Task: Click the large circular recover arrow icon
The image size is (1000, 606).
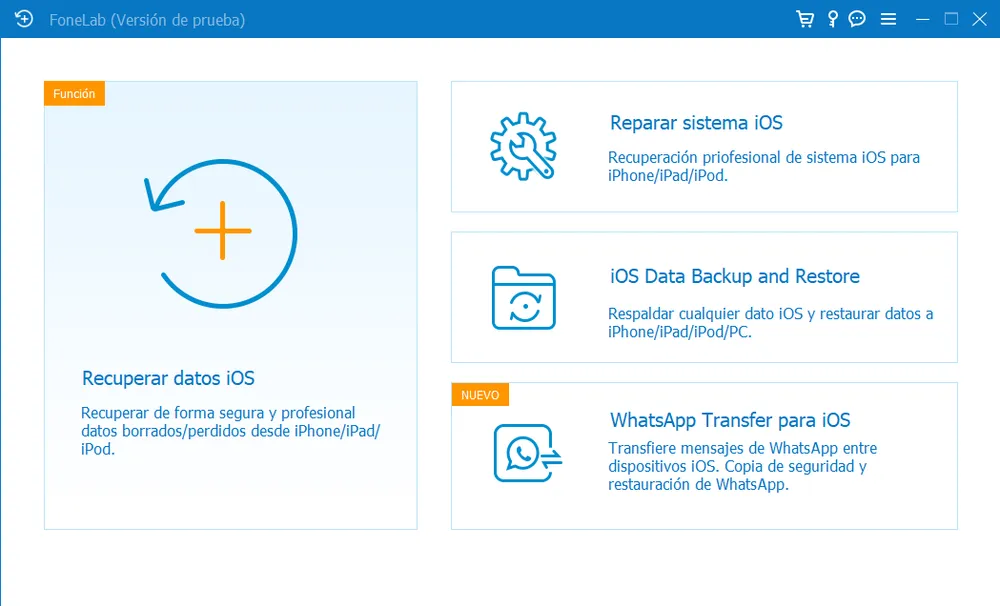Action: click(221, 233)
